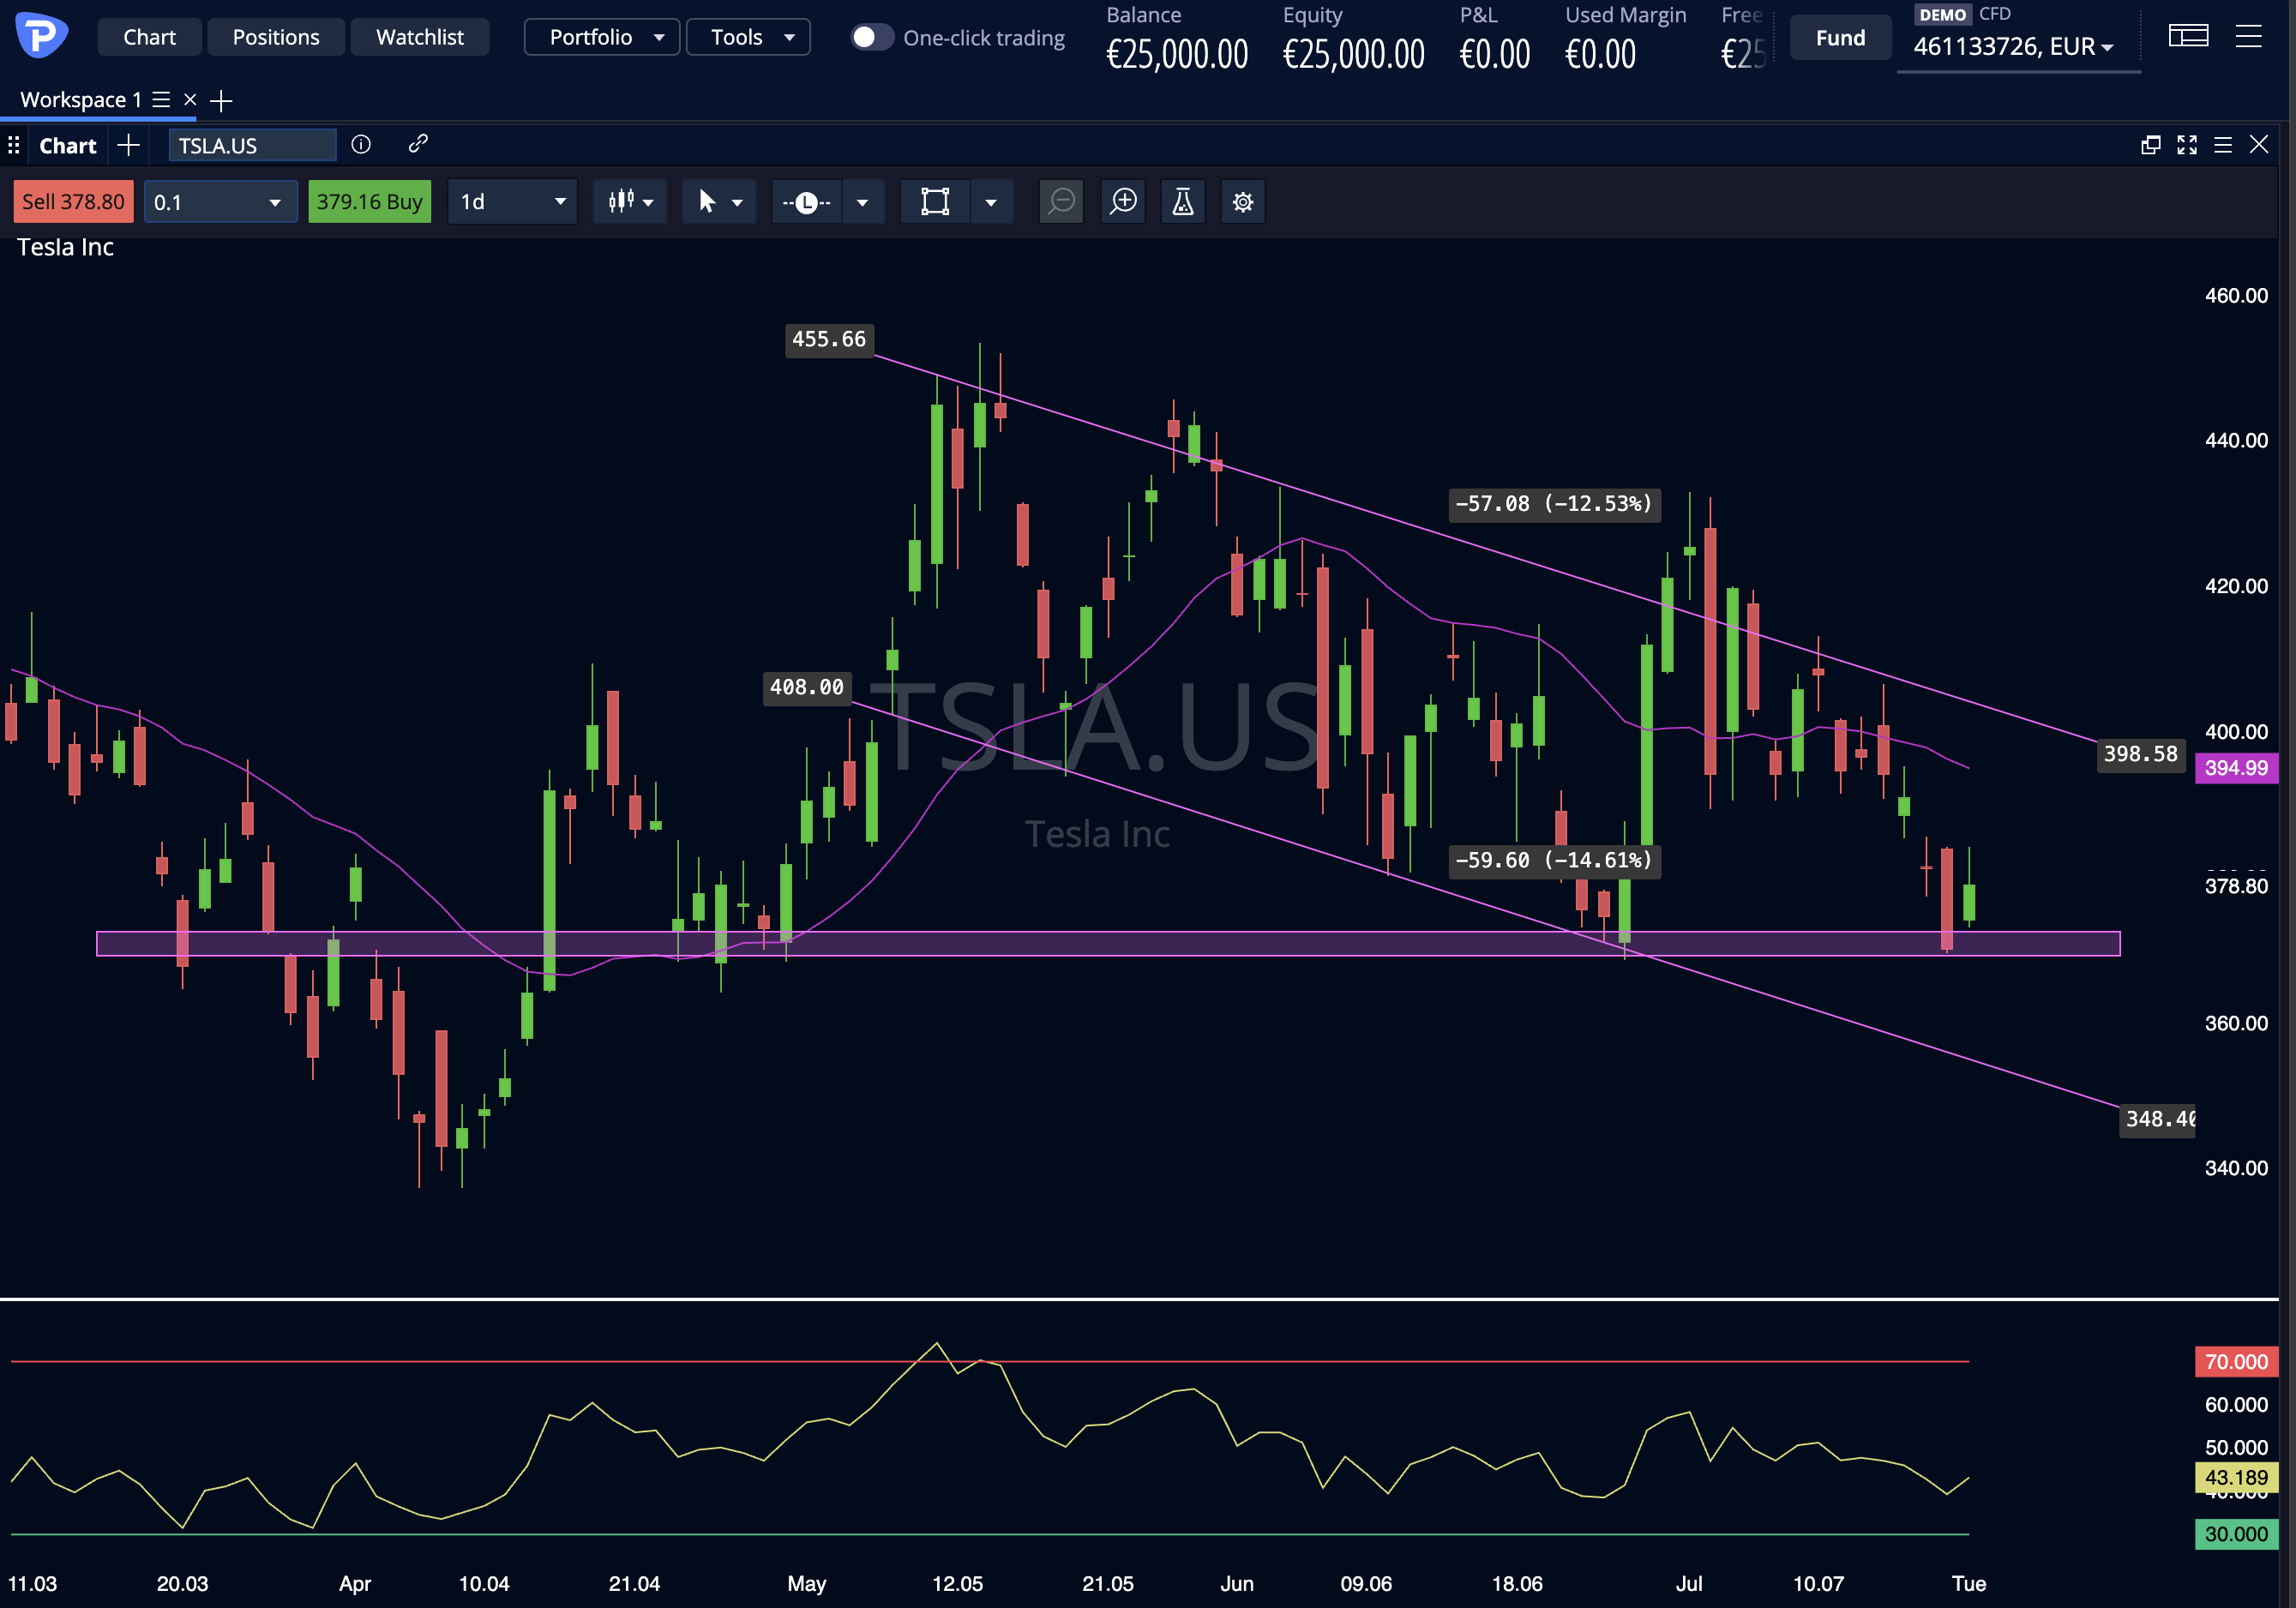Screen dimensions: 2296x1608
Task: Click the green 379.16 Buy button
Action: coord(369,202)
